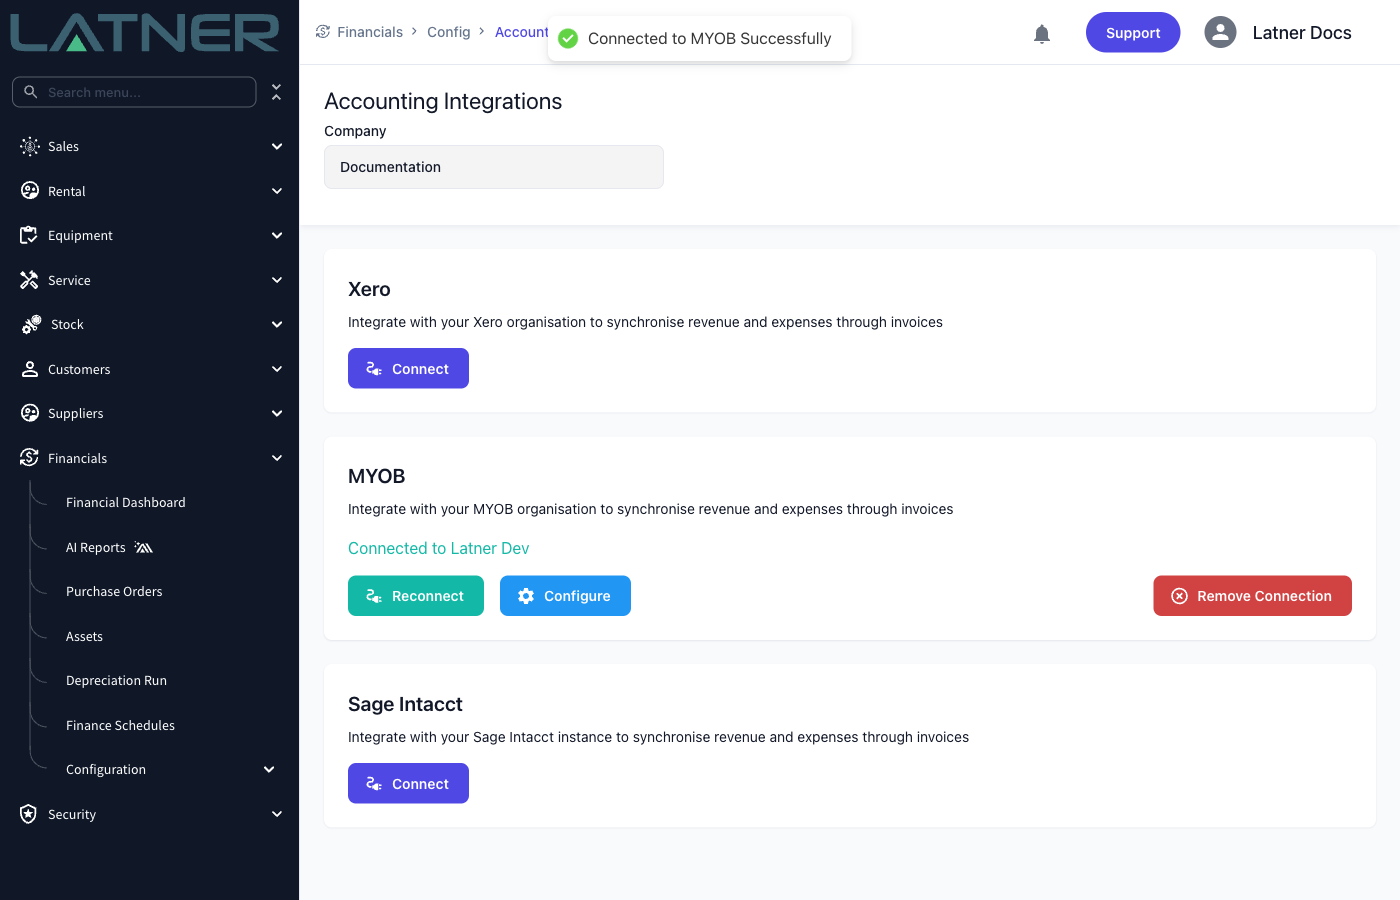Remove the MYOB connection
Viewport: 1400px width, 900px height.
(1252, 596)
